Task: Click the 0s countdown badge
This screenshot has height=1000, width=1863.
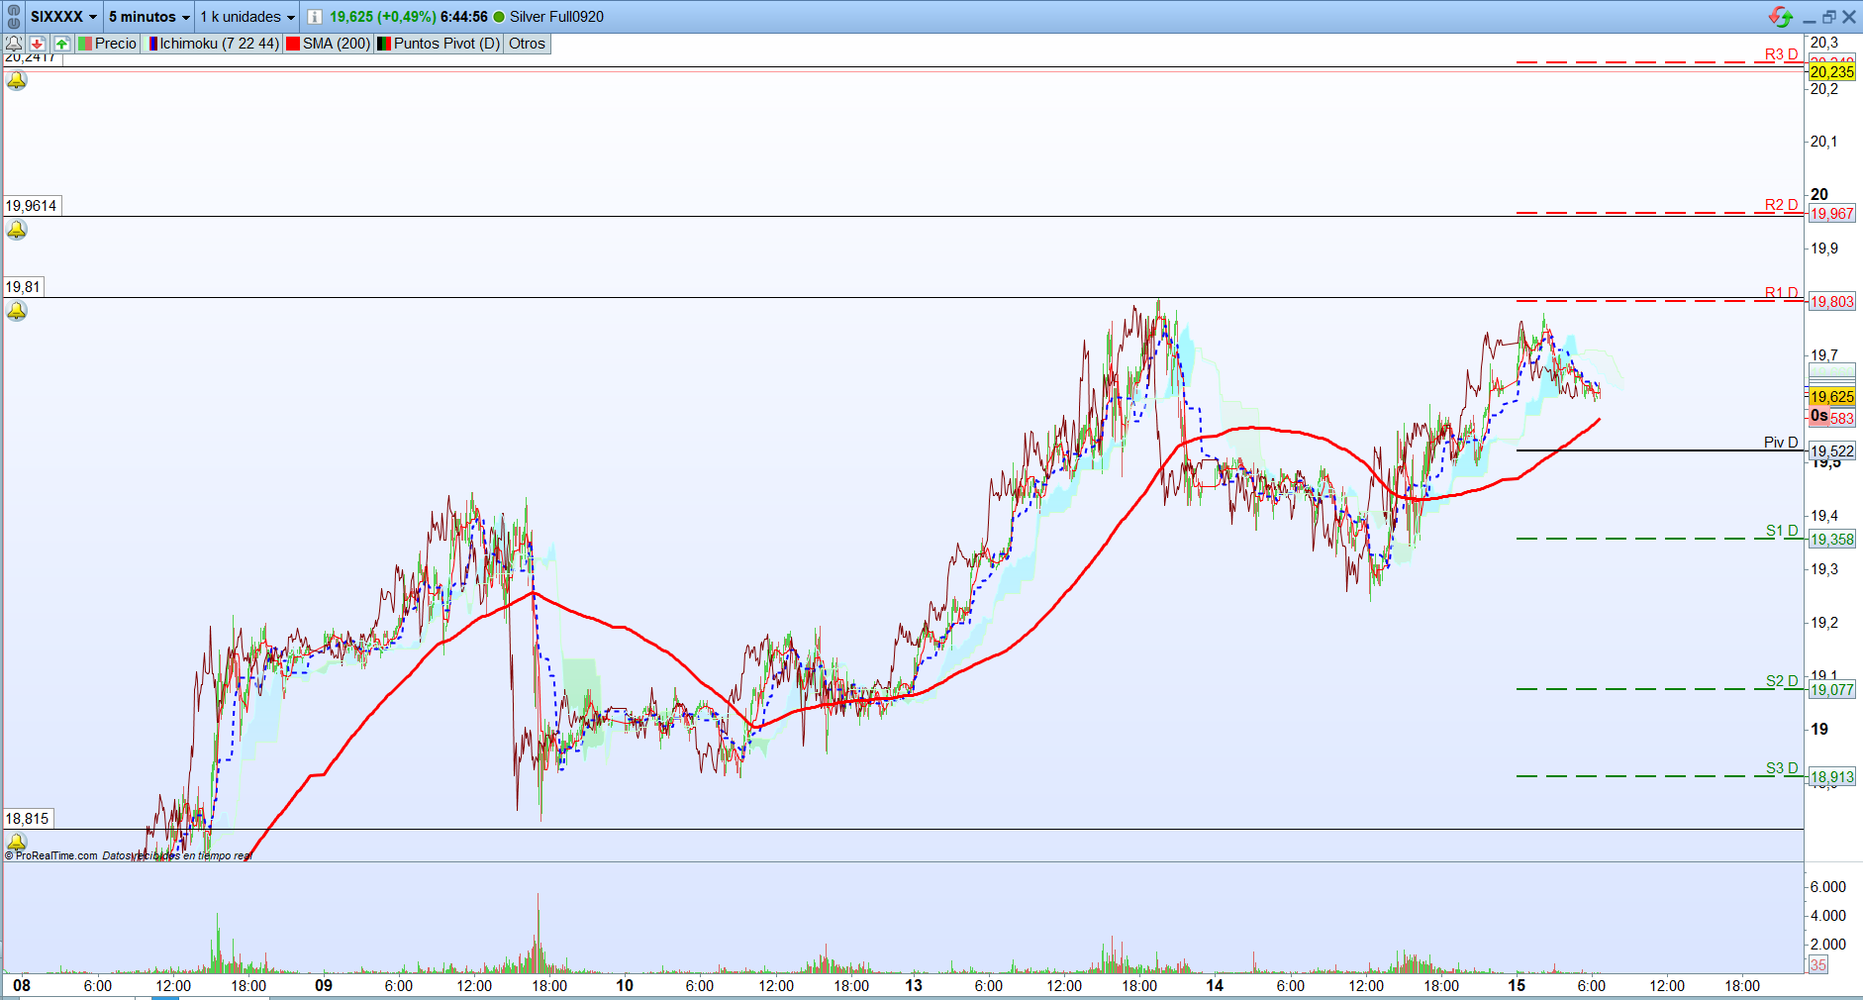Action: pyautogui.click(x=1819, y=416)
